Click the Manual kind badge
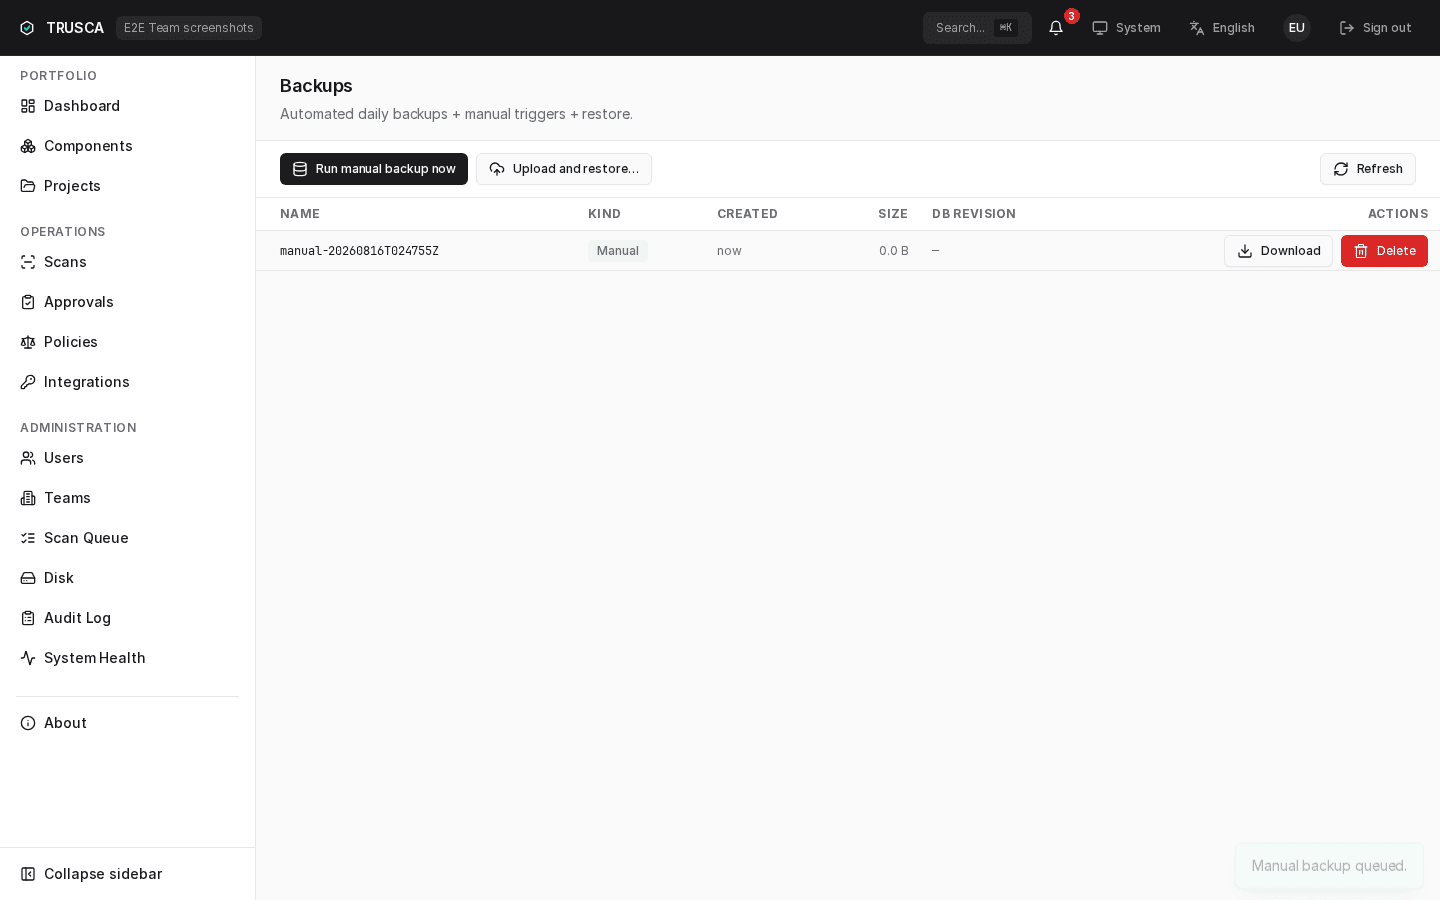Viewport: 1440px width, 900px height. click(x=618, y=251)
